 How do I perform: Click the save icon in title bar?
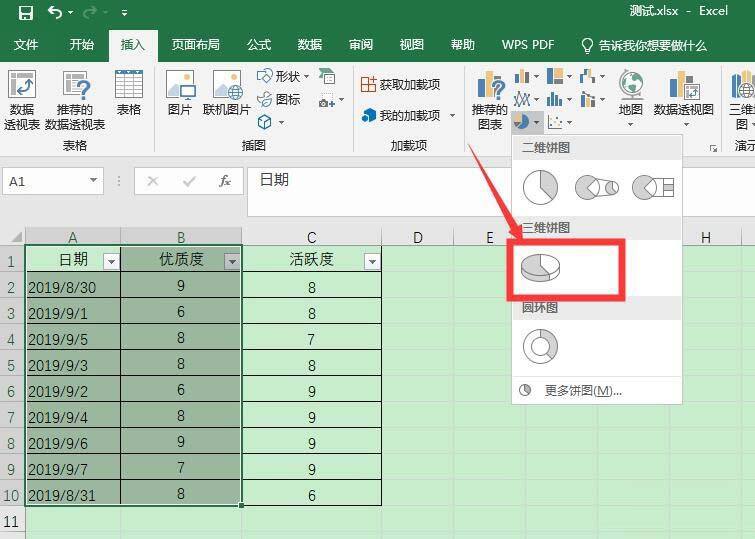(25, 13)
